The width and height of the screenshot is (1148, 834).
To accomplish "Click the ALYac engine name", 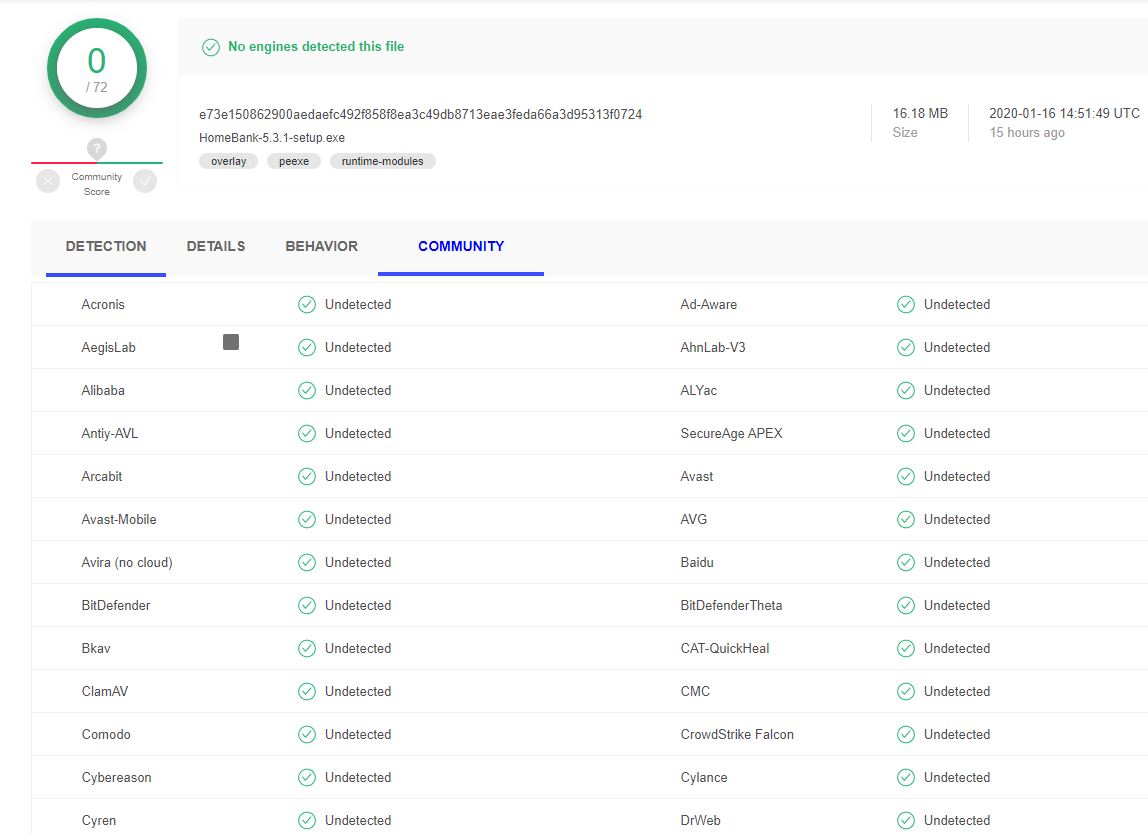I will [698, 390].
